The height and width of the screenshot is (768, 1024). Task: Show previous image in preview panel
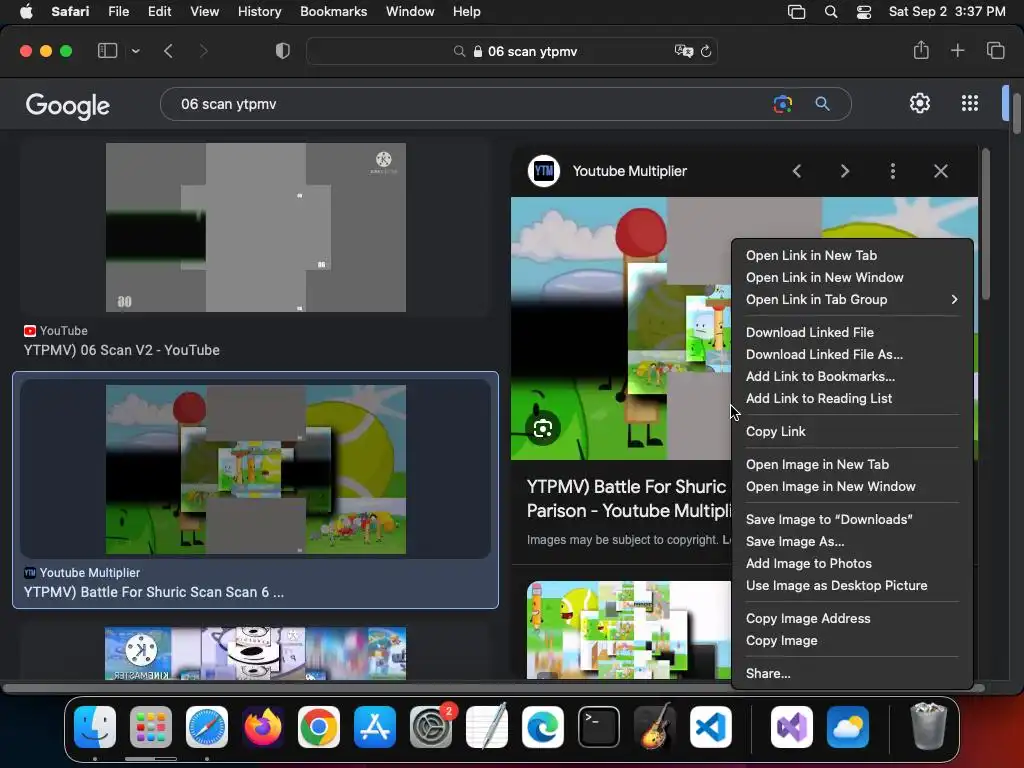pos(797,171)
